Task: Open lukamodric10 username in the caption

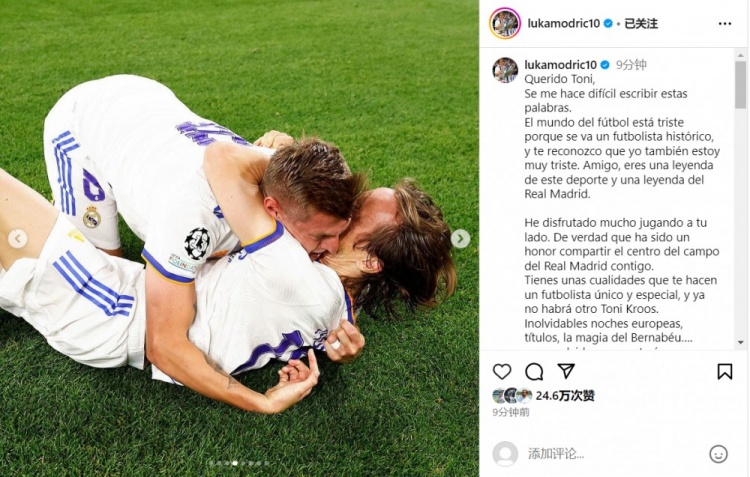Action: click(560, 65)
